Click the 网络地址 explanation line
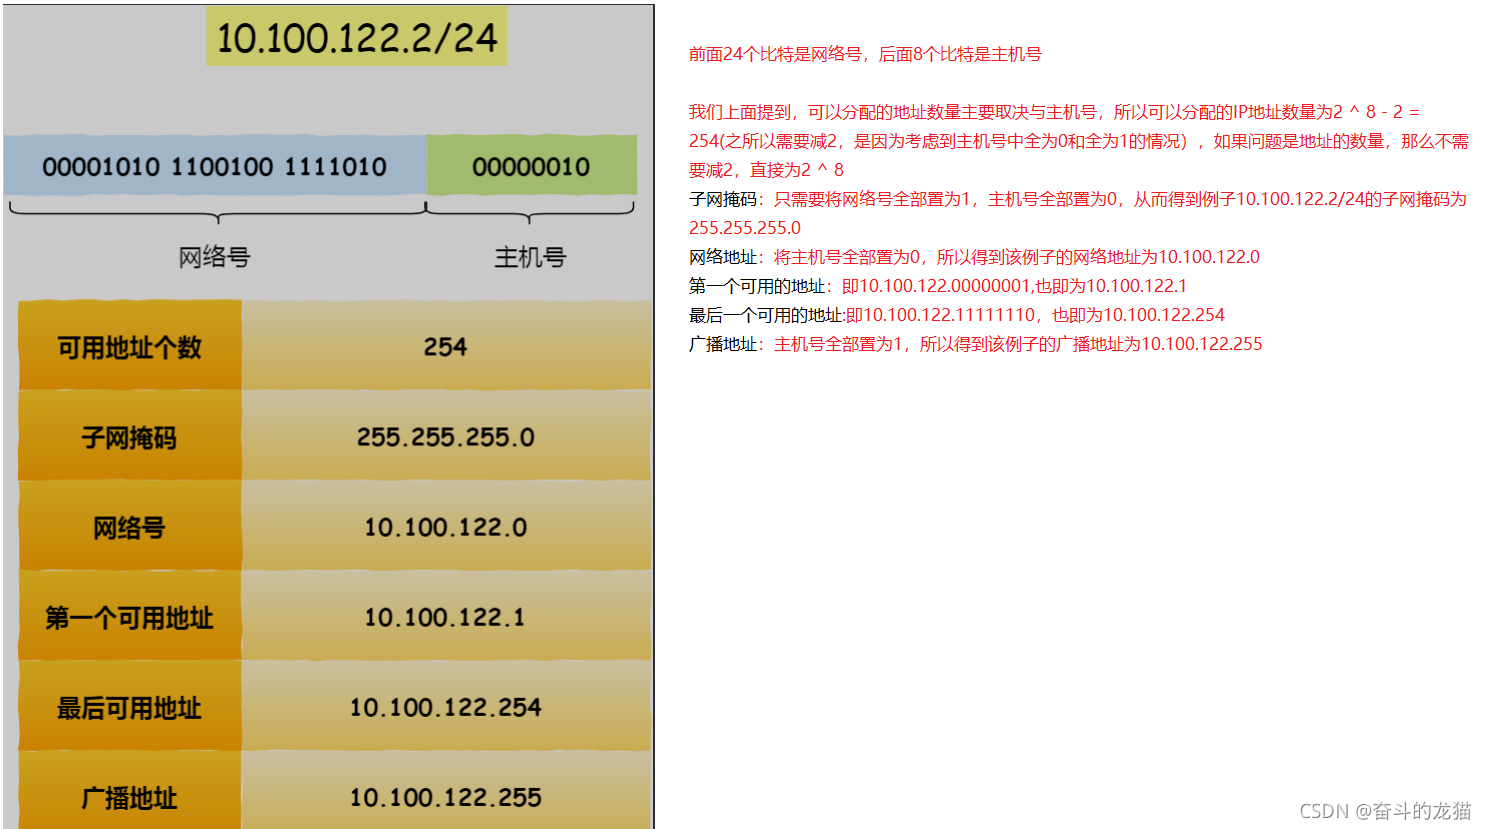Image resolution: width=1486 pixels, height=829 pixels. tap(974, 257)
